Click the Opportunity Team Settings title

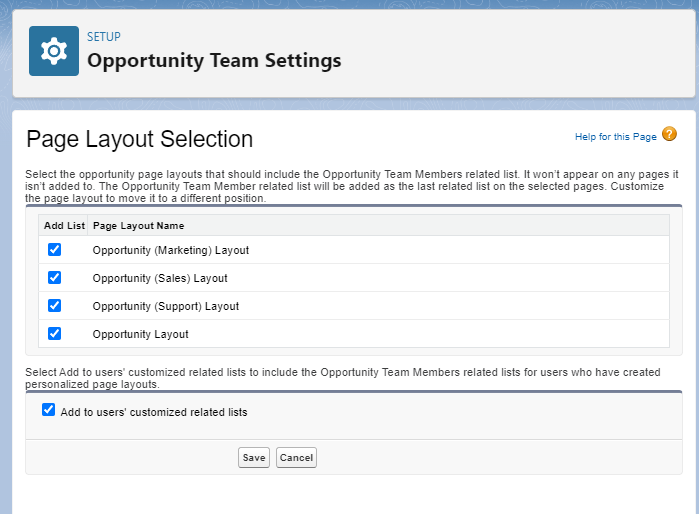click(214, 60)
